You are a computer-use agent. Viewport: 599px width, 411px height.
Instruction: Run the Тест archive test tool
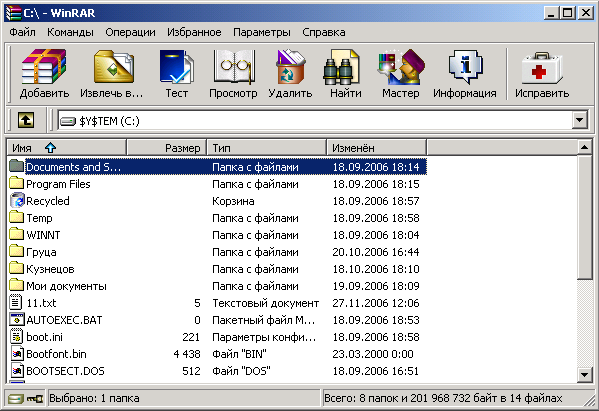[176, 73]
